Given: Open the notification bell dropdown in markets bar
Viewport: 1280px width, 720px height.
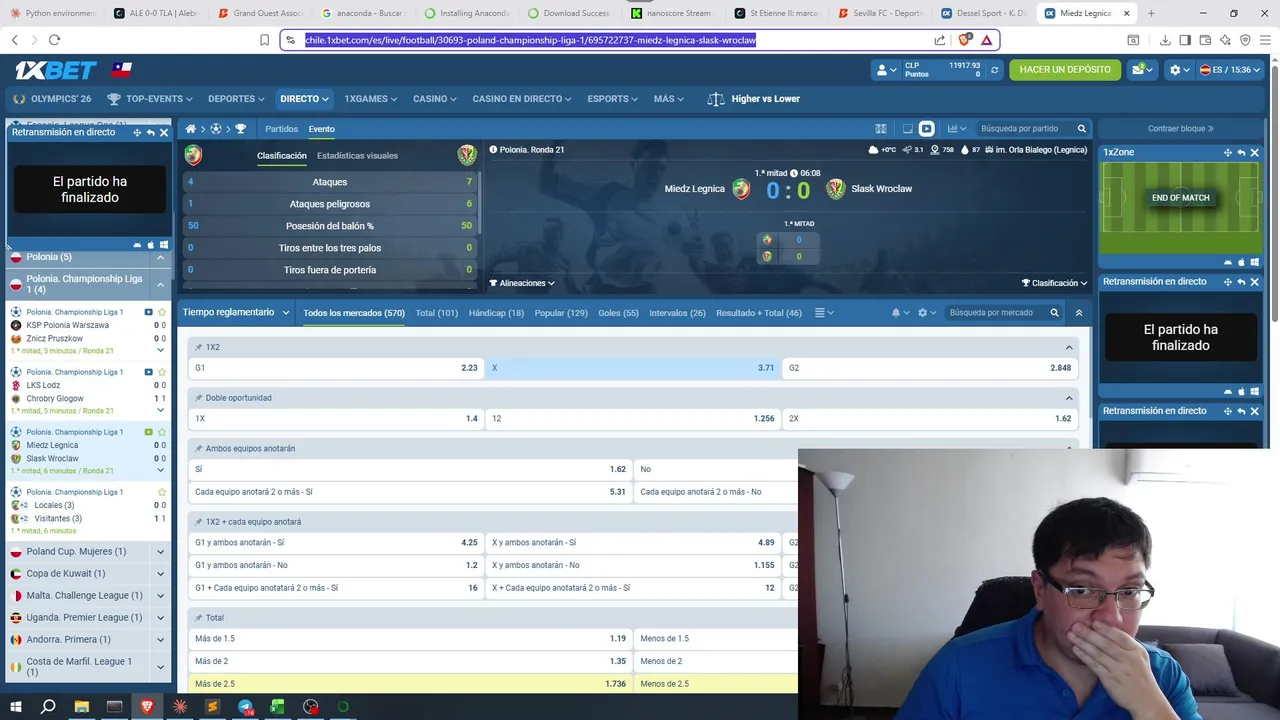Looking at the screenshot, I should [x=900, y=313].
